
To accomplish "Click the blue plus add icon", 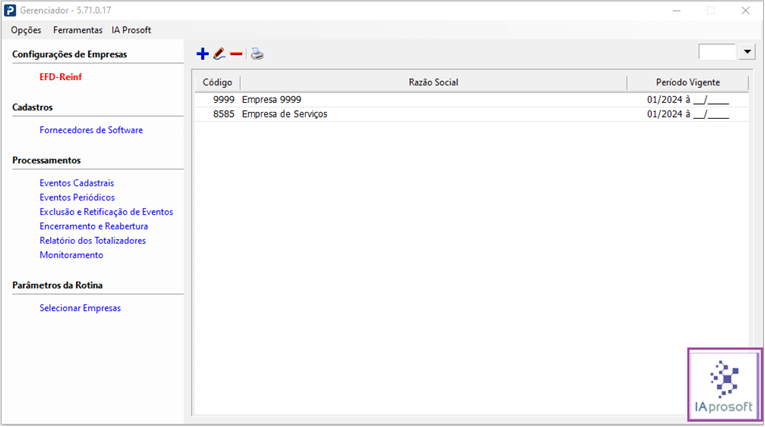I will [202, 54].
